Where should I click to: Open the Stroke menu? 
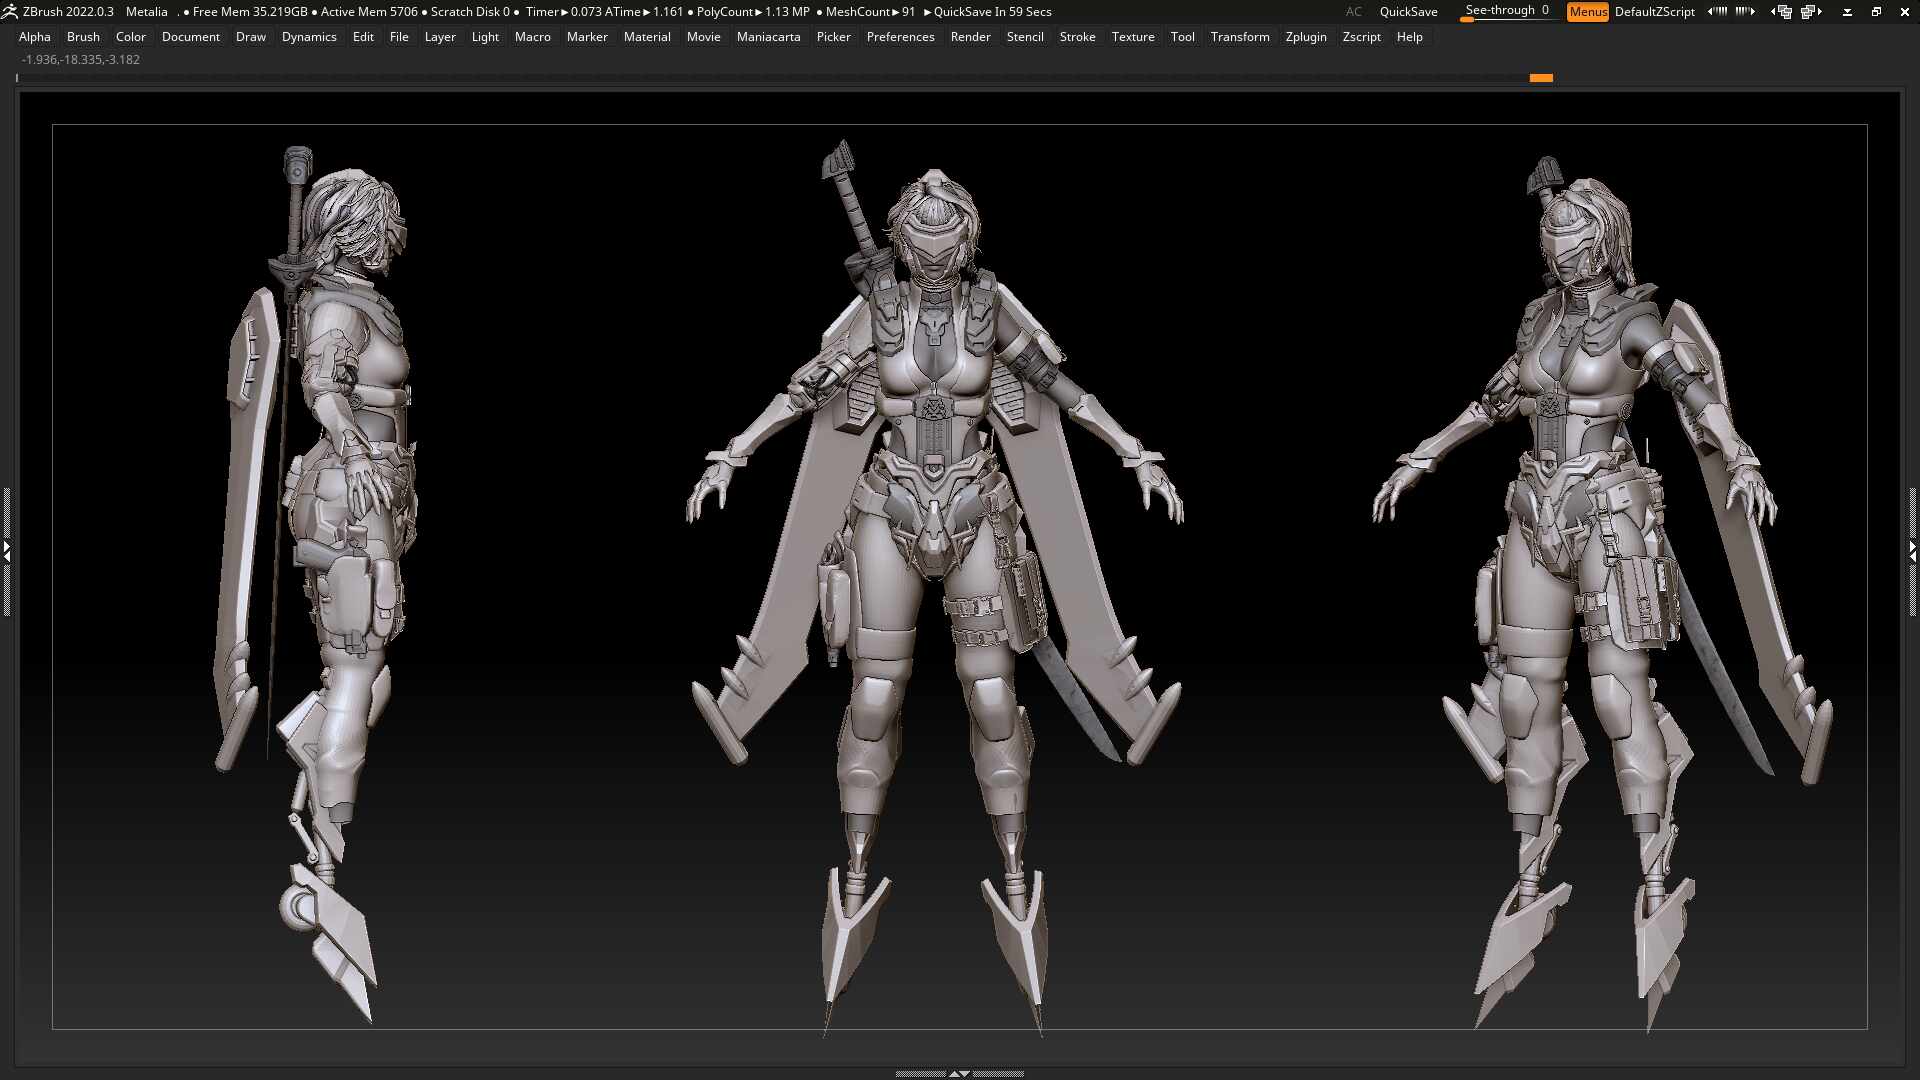click(x=1077, y=37)
